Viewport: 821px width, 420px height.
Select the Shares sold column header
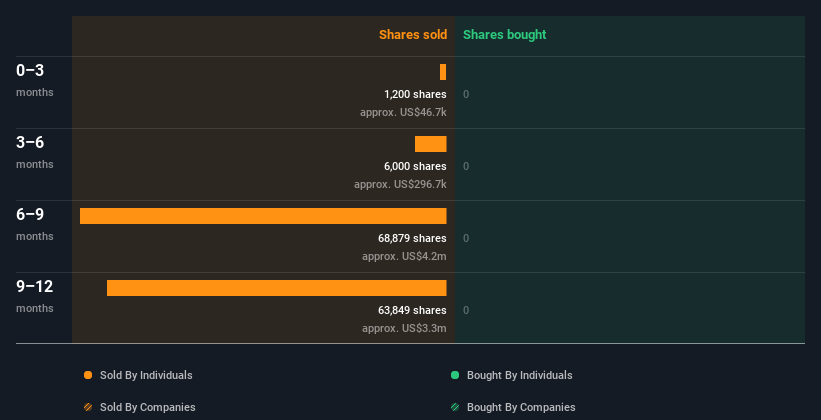coord(413,35)
